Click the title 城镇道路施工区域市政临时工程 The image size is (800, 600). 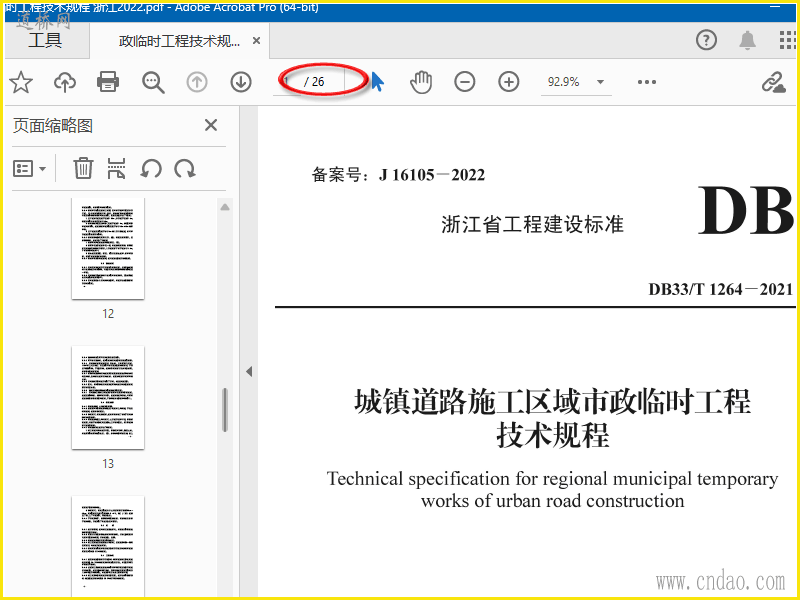553,401
